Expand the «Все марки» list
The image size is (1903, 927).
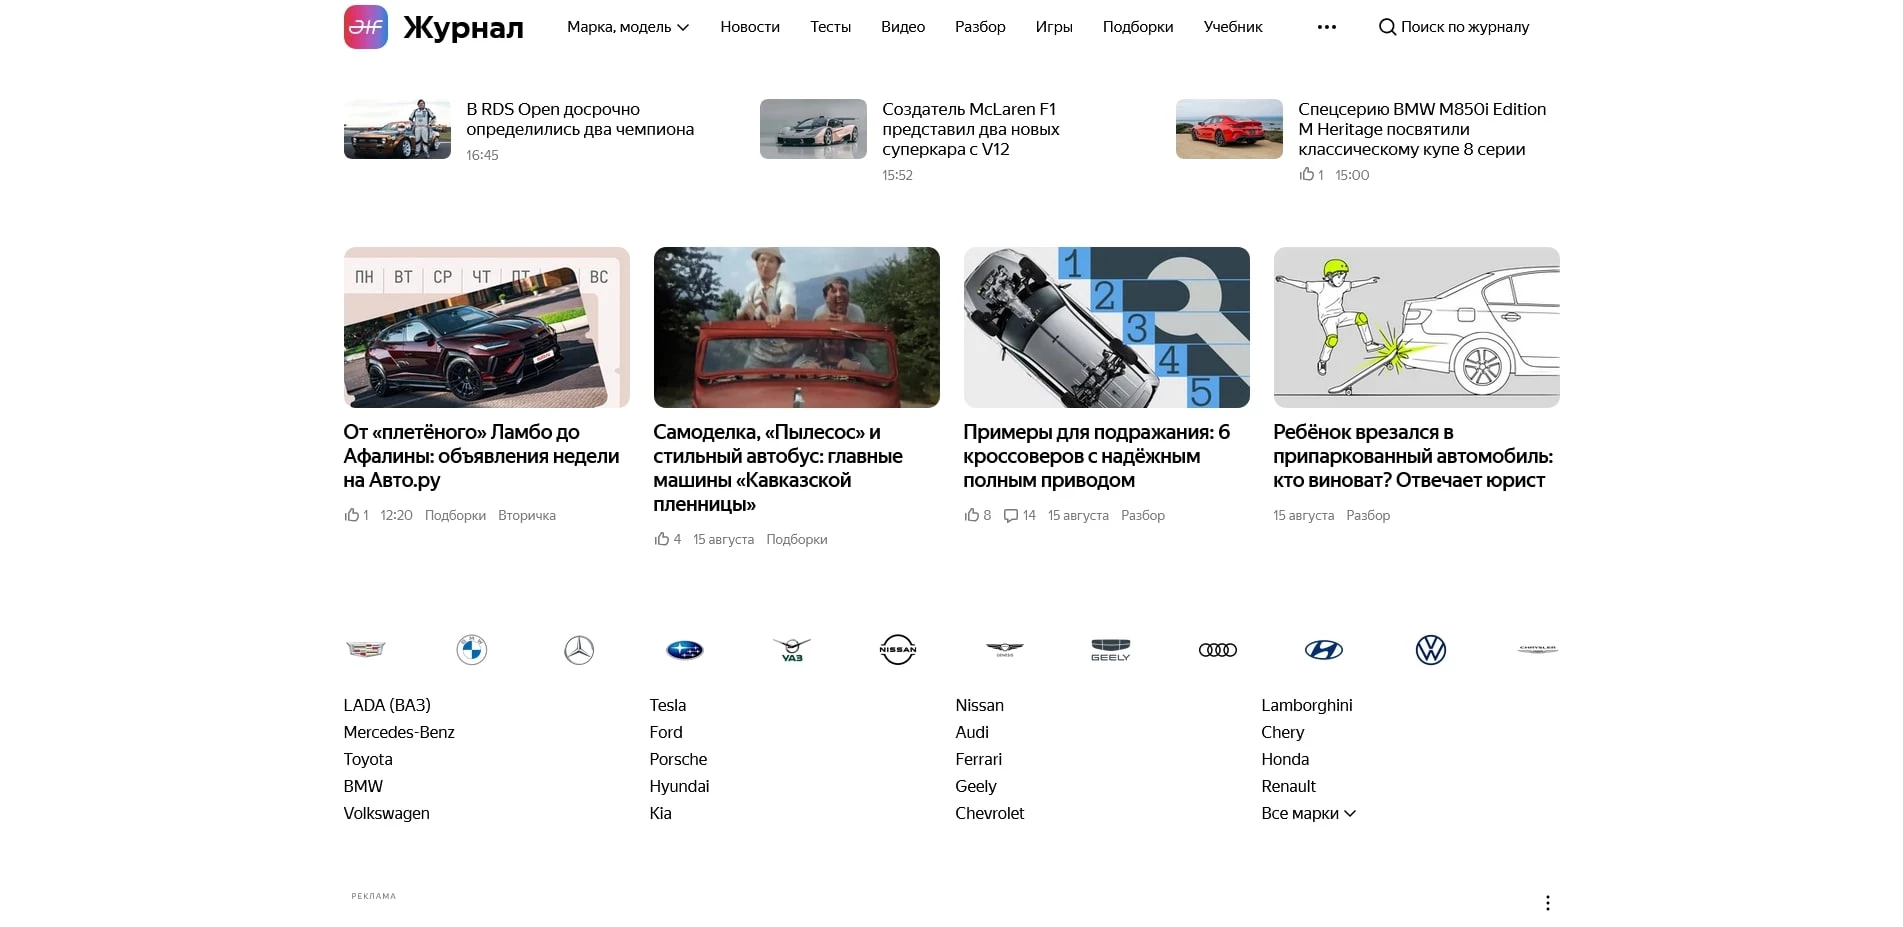pyautogui.click(x=1309, y=813)
